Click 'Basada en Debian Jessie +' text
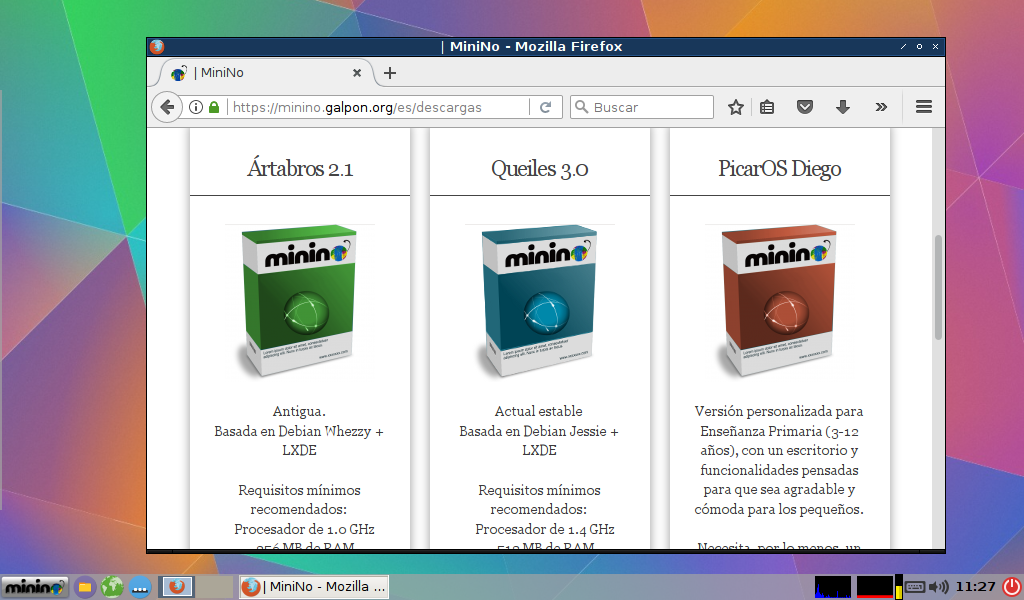The image size is (1024, 600). click(539, 431)
